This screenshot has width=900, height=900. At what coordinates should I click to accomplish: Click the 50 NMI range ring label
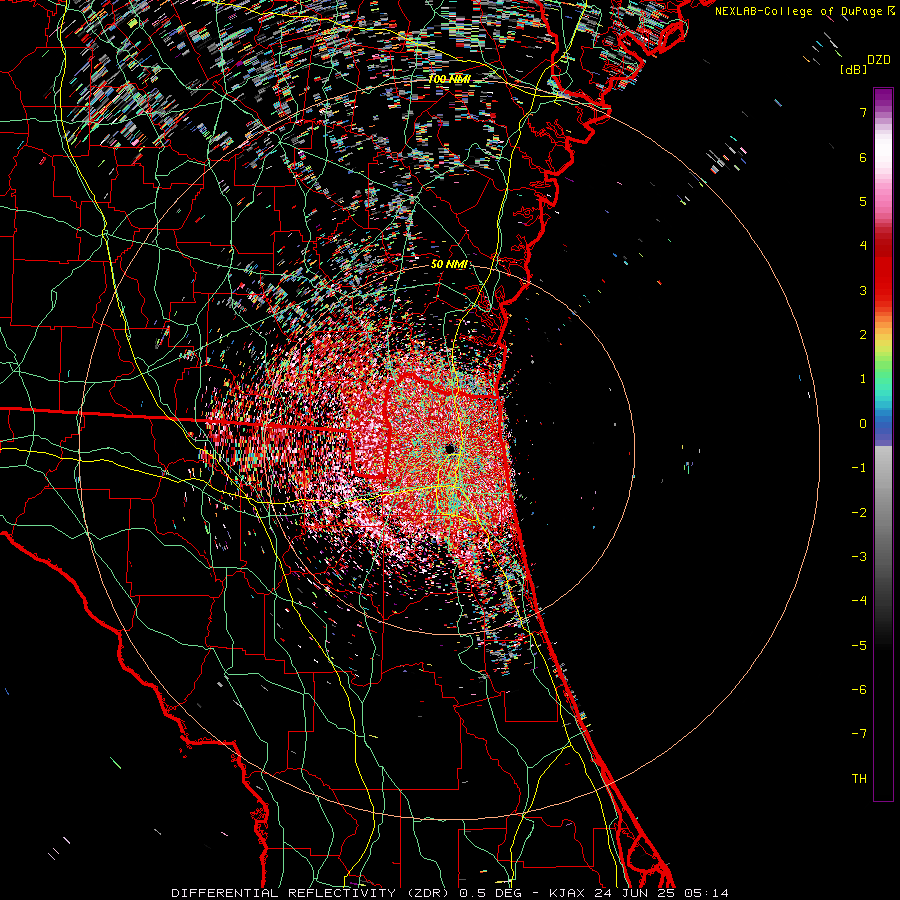coord(449,265)
